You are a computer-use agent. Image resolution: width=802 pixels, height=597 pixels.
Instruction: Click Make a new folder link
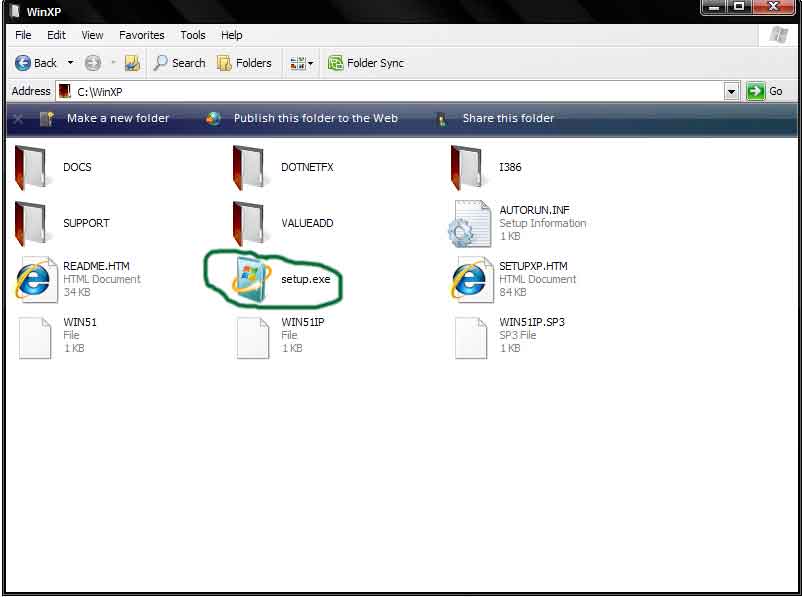(x=118, y=118)
